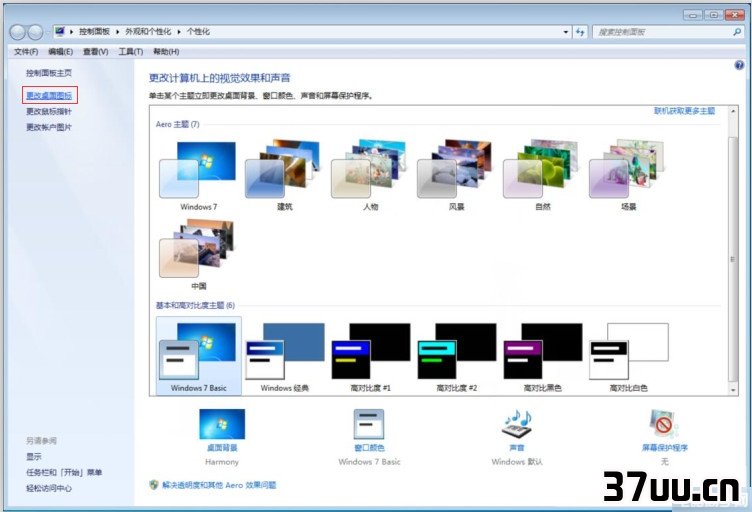Click the 外观和个性化 breadcrumb
The image size is (752, 512).
pyautogui.click(x=148, y=32)
